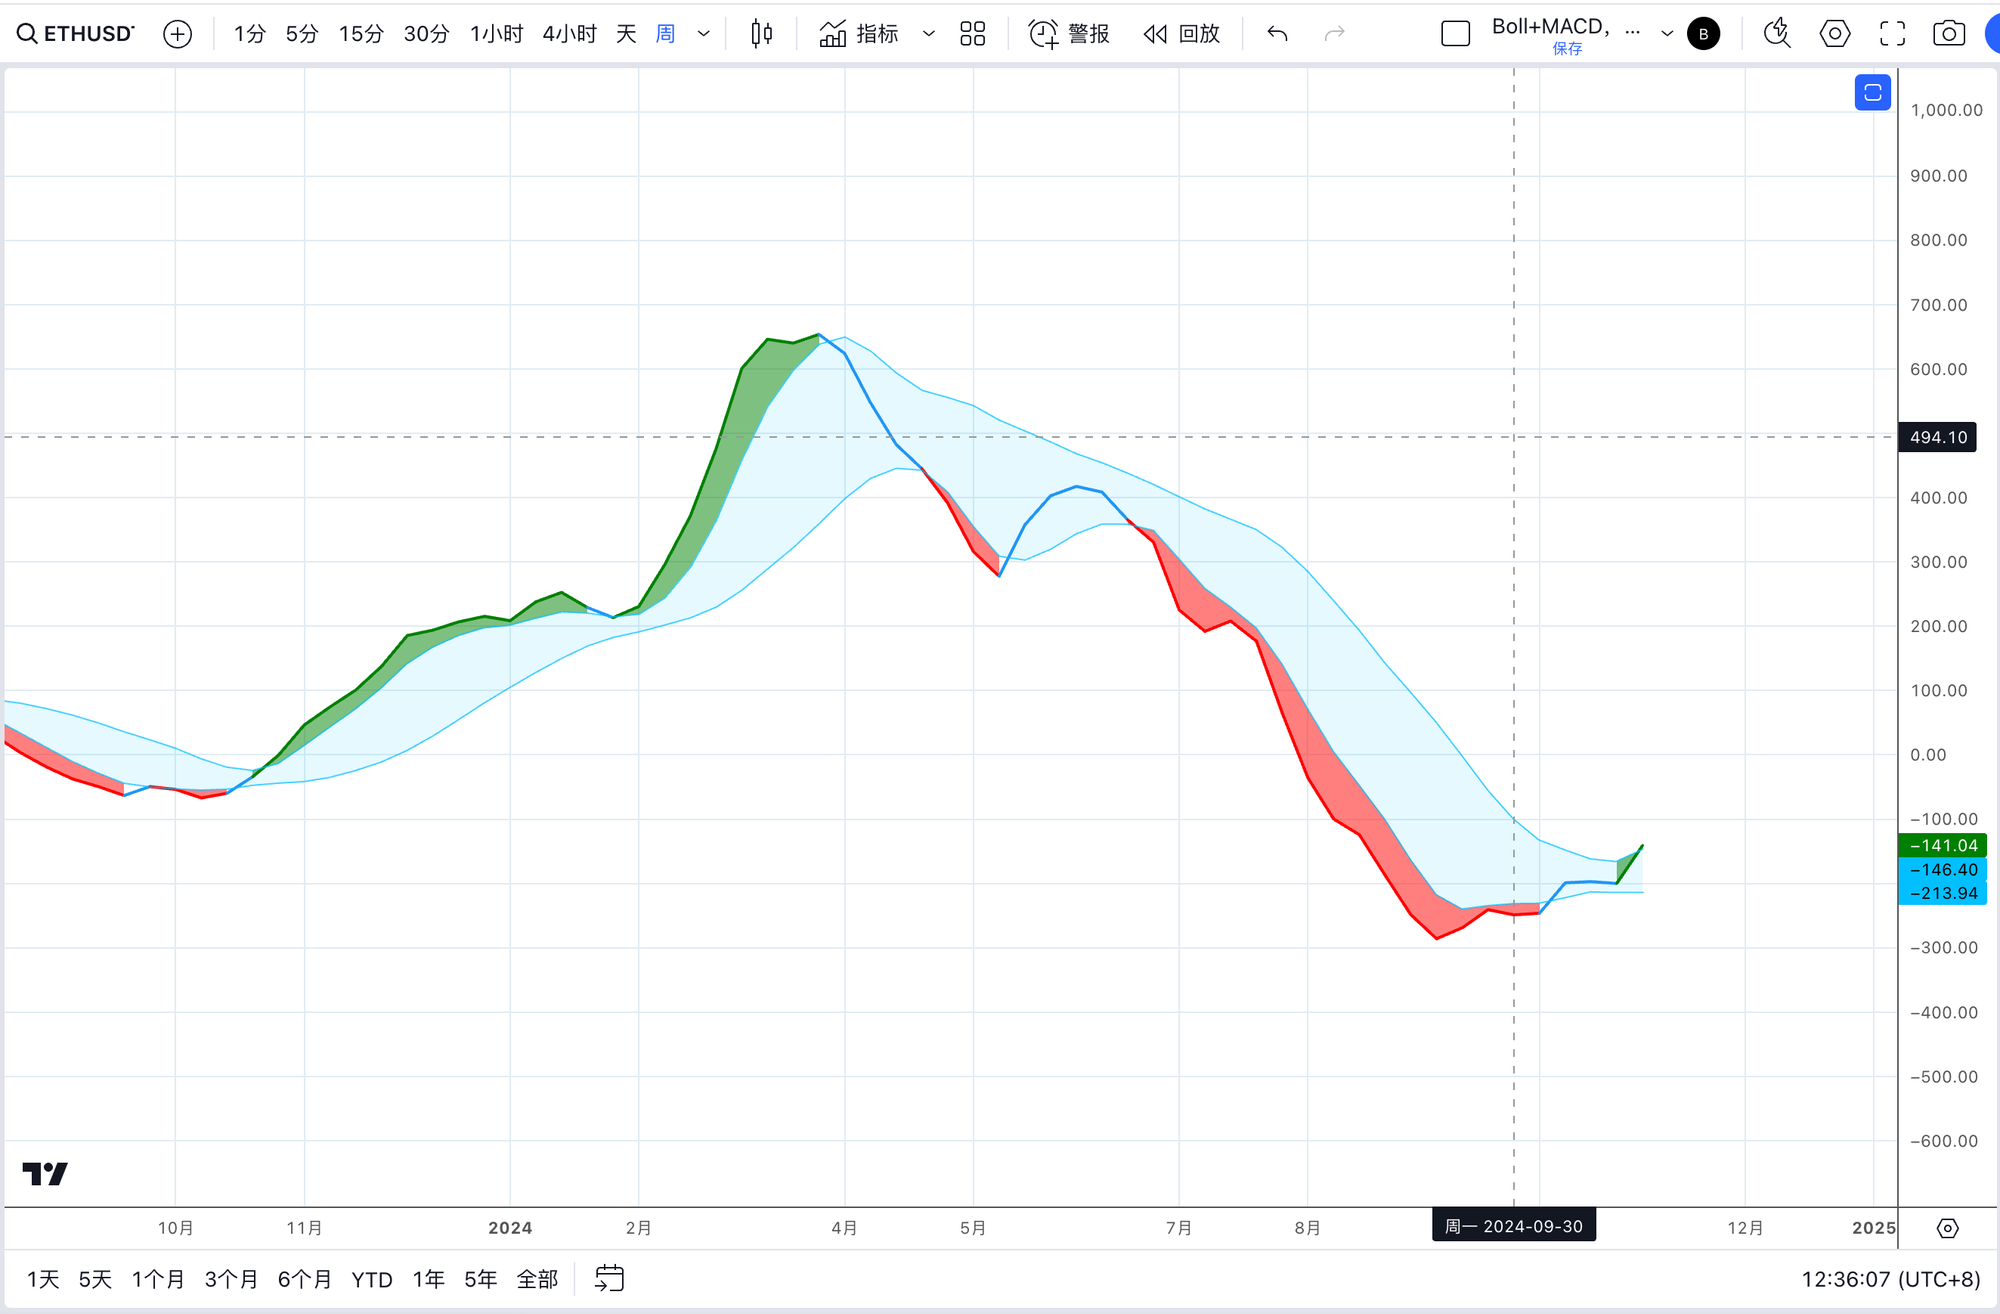Open timezone setting 12:36:07 (UTC+8)
Viewport: 2000px width, 1314px height.
click(x=1890, y=1279)
